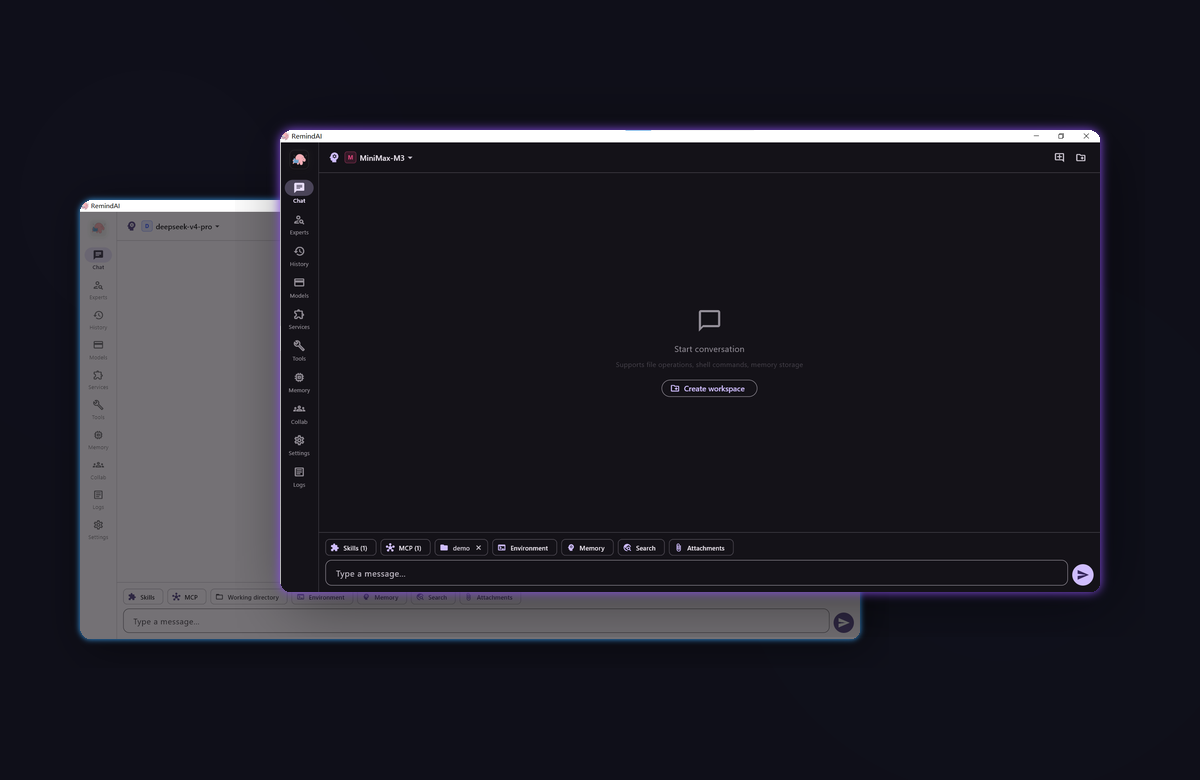Go to the Models sidebar section
1200x780 pixels.
pyautogui.click(x=299, y=287)
